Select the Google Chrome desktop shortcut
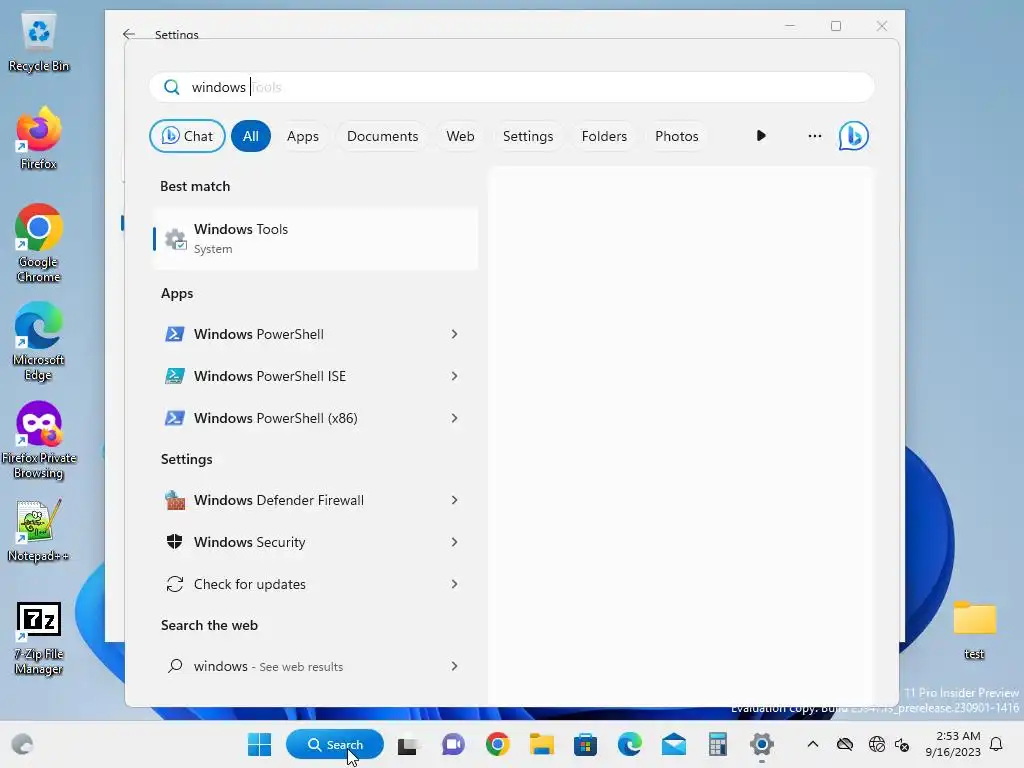1024x768 pixels. [x=39, y=244]
